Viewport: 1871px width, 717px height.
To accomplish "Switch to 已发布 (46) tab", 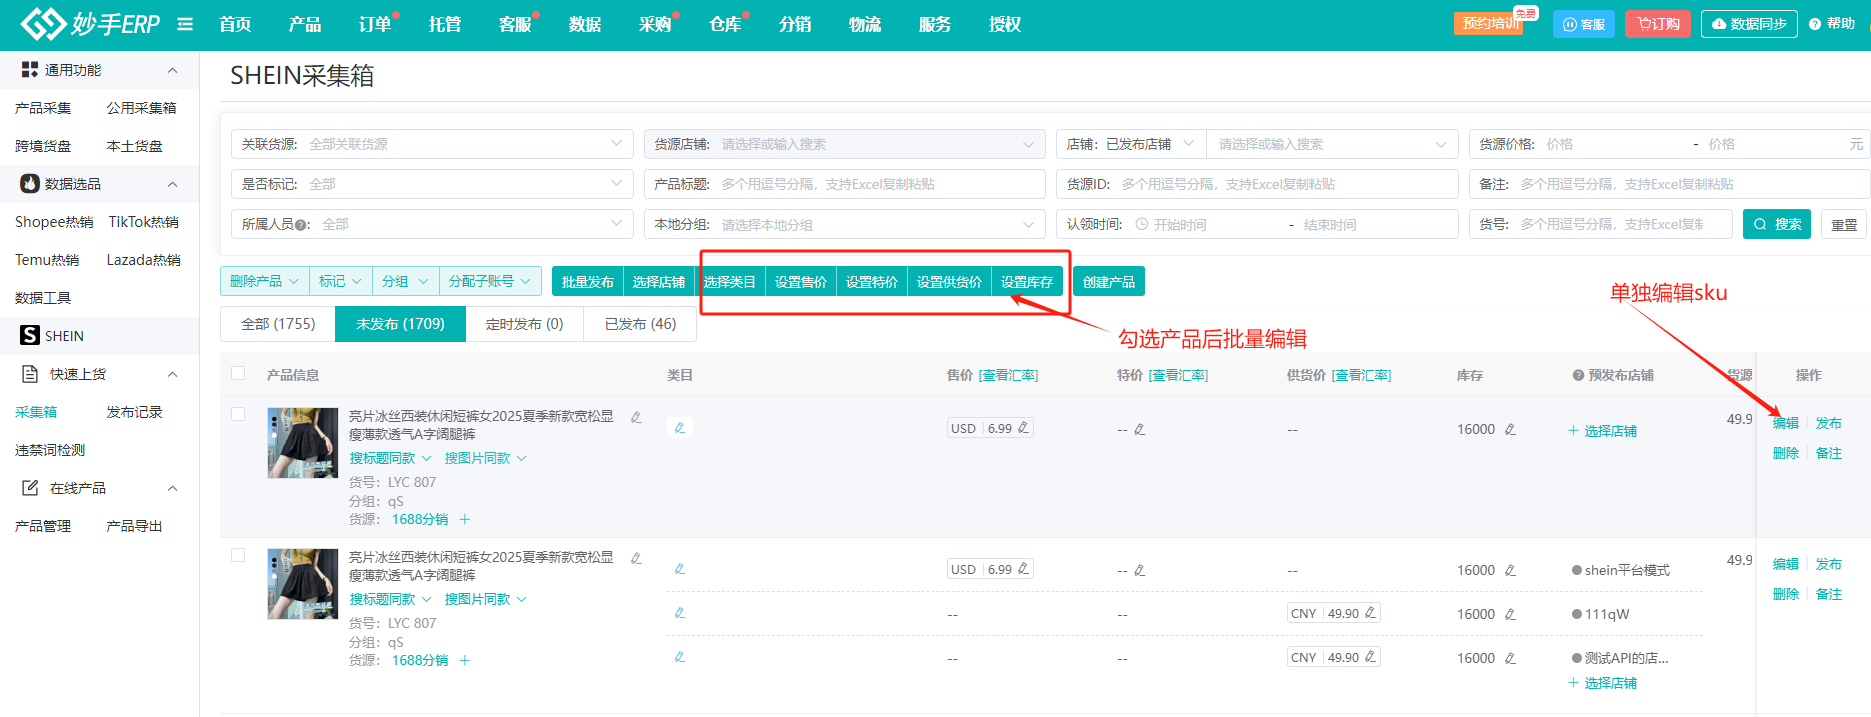I will [640, 324].
